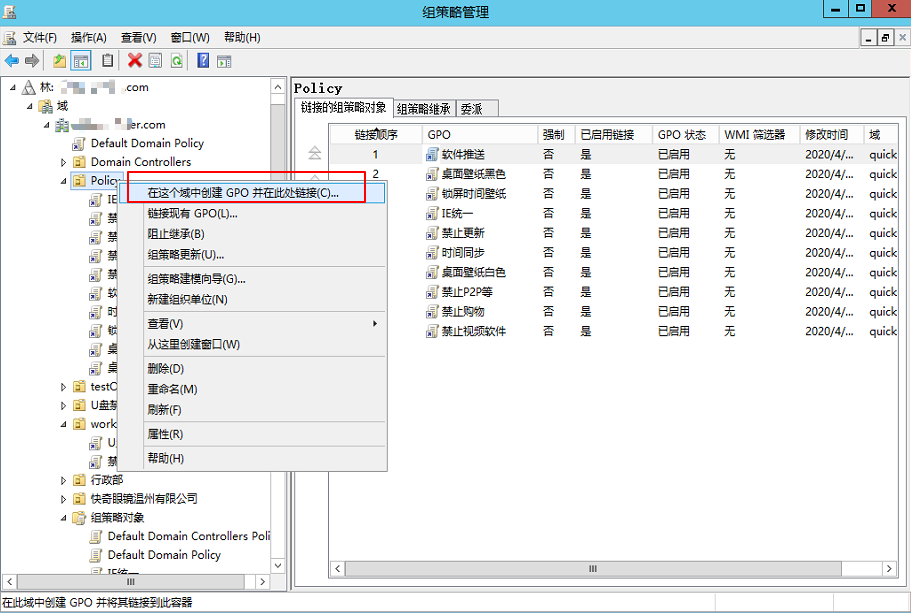Click the clipboard paste toolbar icon
Screen dimensions: 911x613
[107, 61]
